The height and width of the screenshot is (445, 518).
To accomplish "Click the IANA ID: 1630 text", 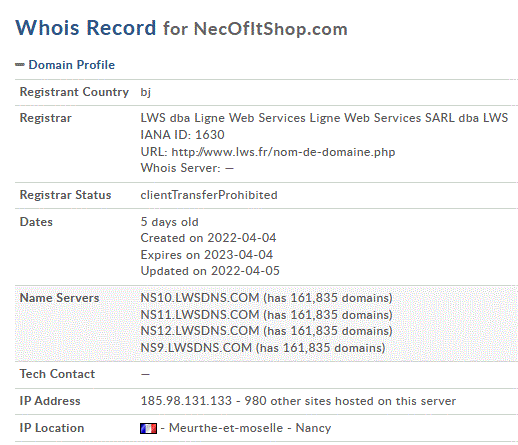I will pos(182,135).
